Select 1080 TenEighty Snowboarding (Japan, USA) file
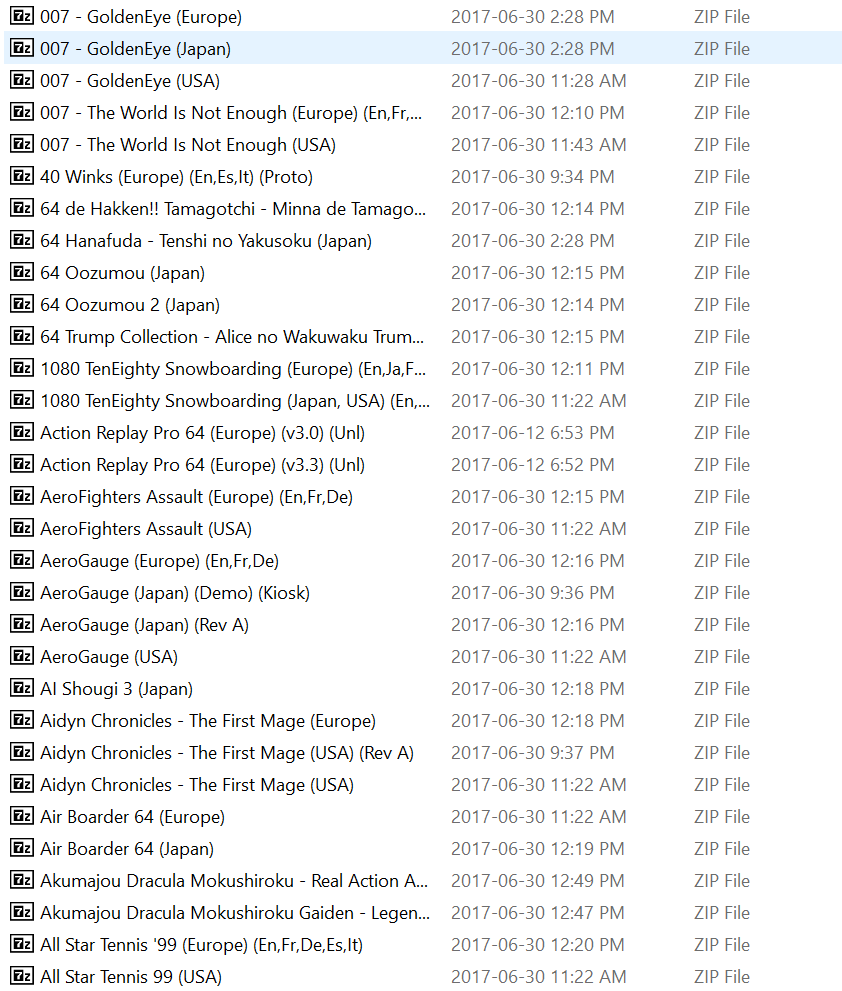This screenshot has width=842, height=991. point(235,401)
